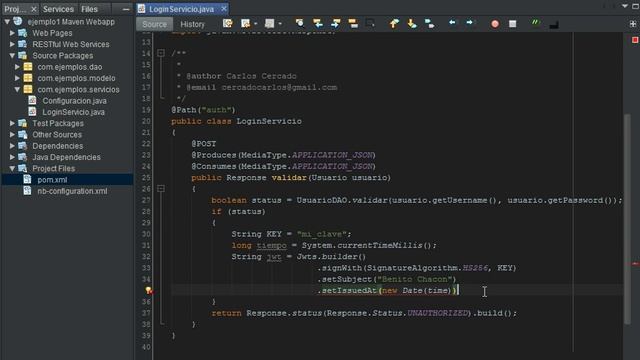Select com.ejemplos.dao package label
Viewport: 640px width, 360px height.
pos(70,67)
